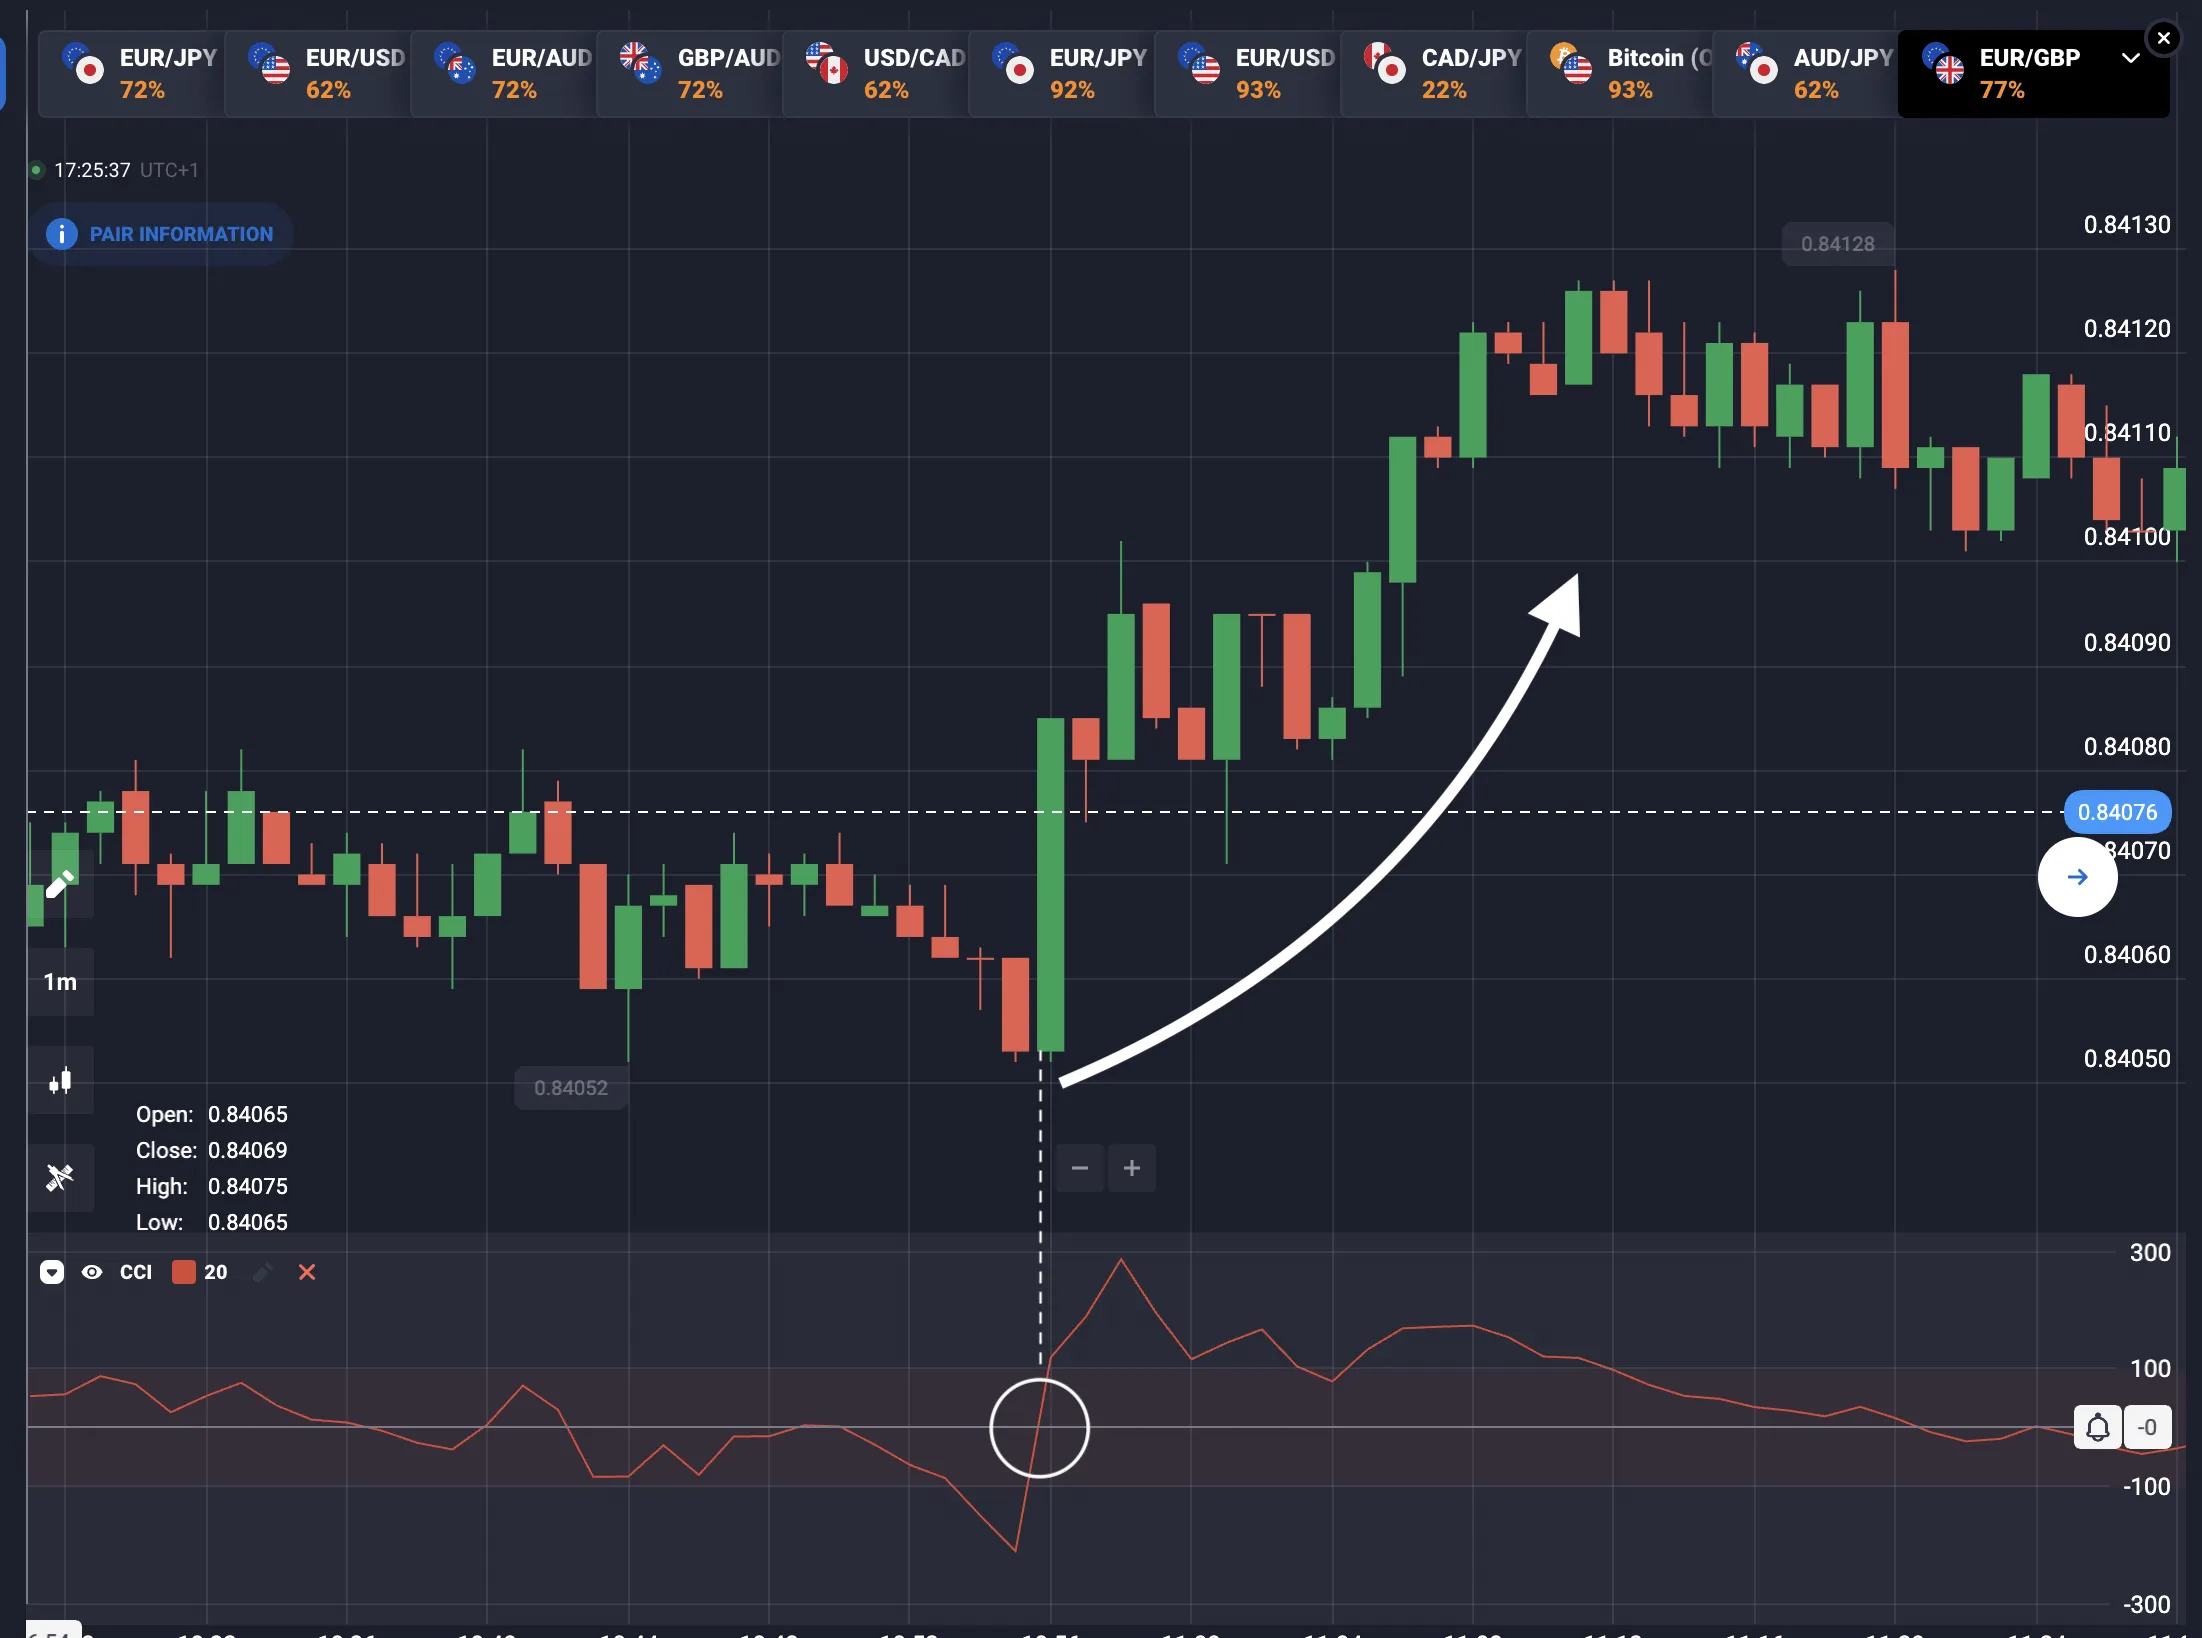Click the alert bell icon
This screenshot has width=2202, height=1638.
(x=2098, y=1427)
